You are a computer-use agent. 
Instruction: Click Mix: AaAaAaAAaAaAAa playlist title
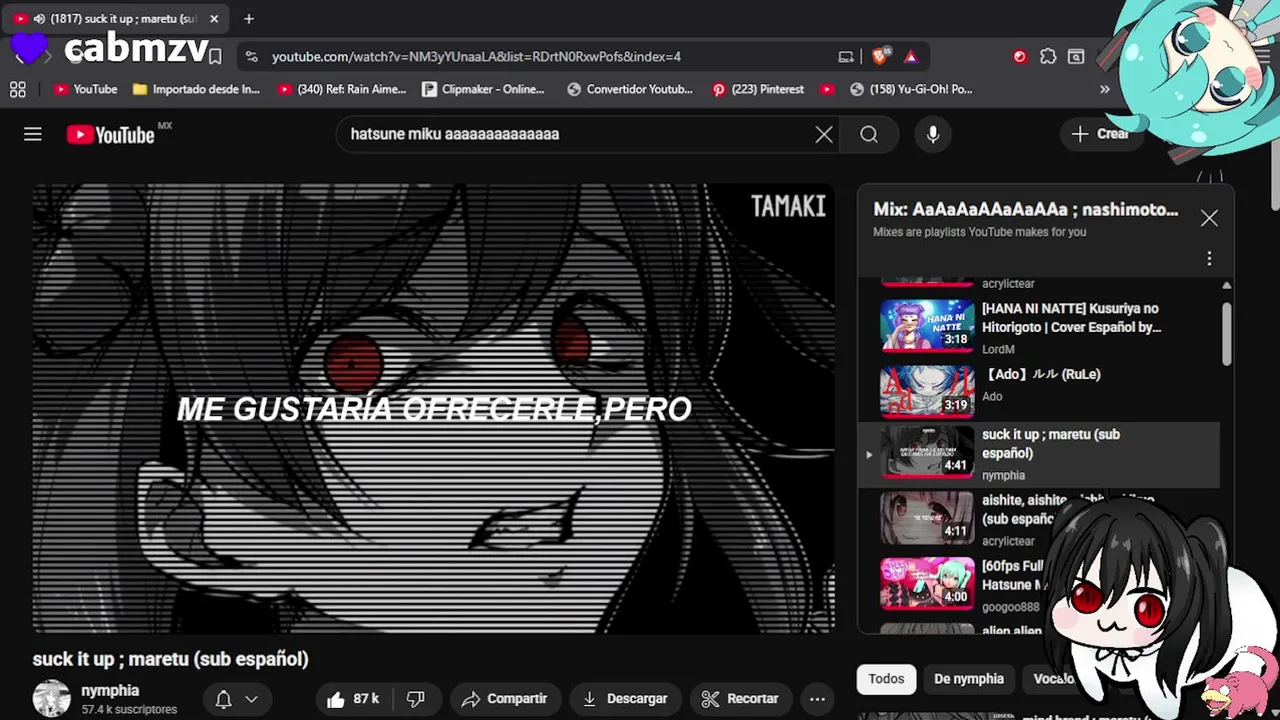coord(1026,210)
